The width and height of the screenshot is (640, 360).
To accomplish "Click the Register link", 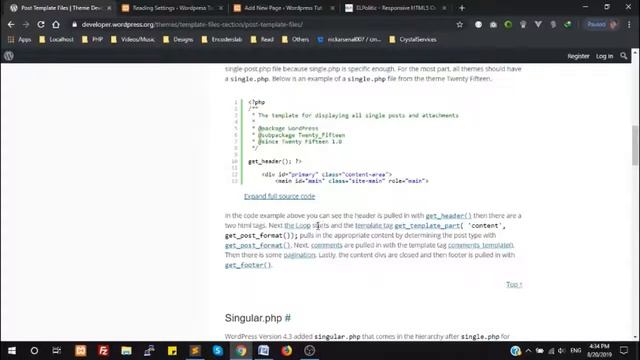I will pos(578,56).
